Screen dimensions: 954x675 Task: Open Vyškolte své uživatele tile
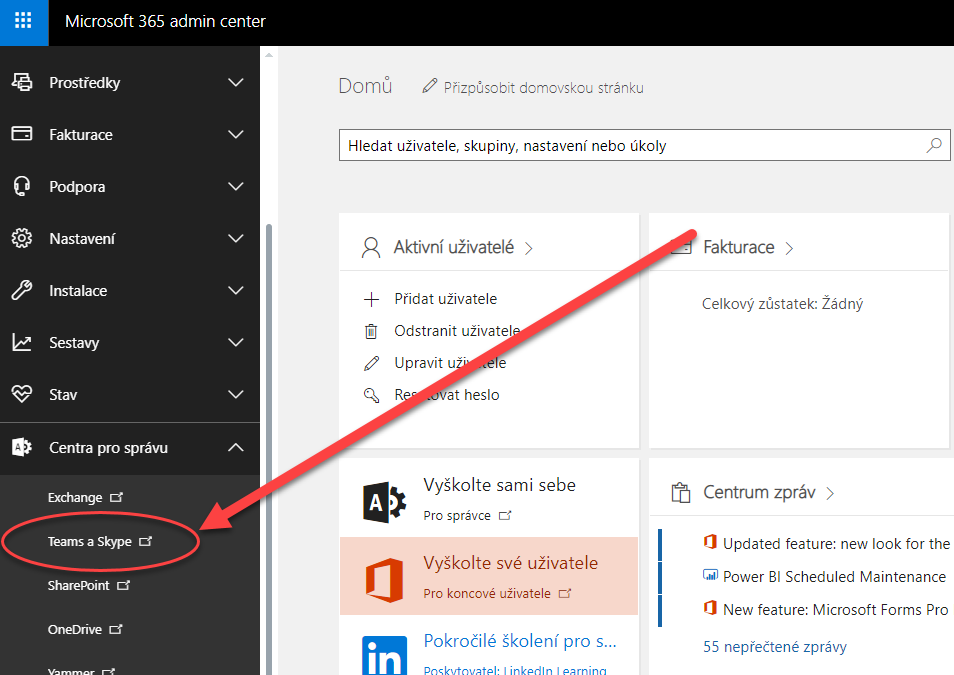tap(489, 576)
